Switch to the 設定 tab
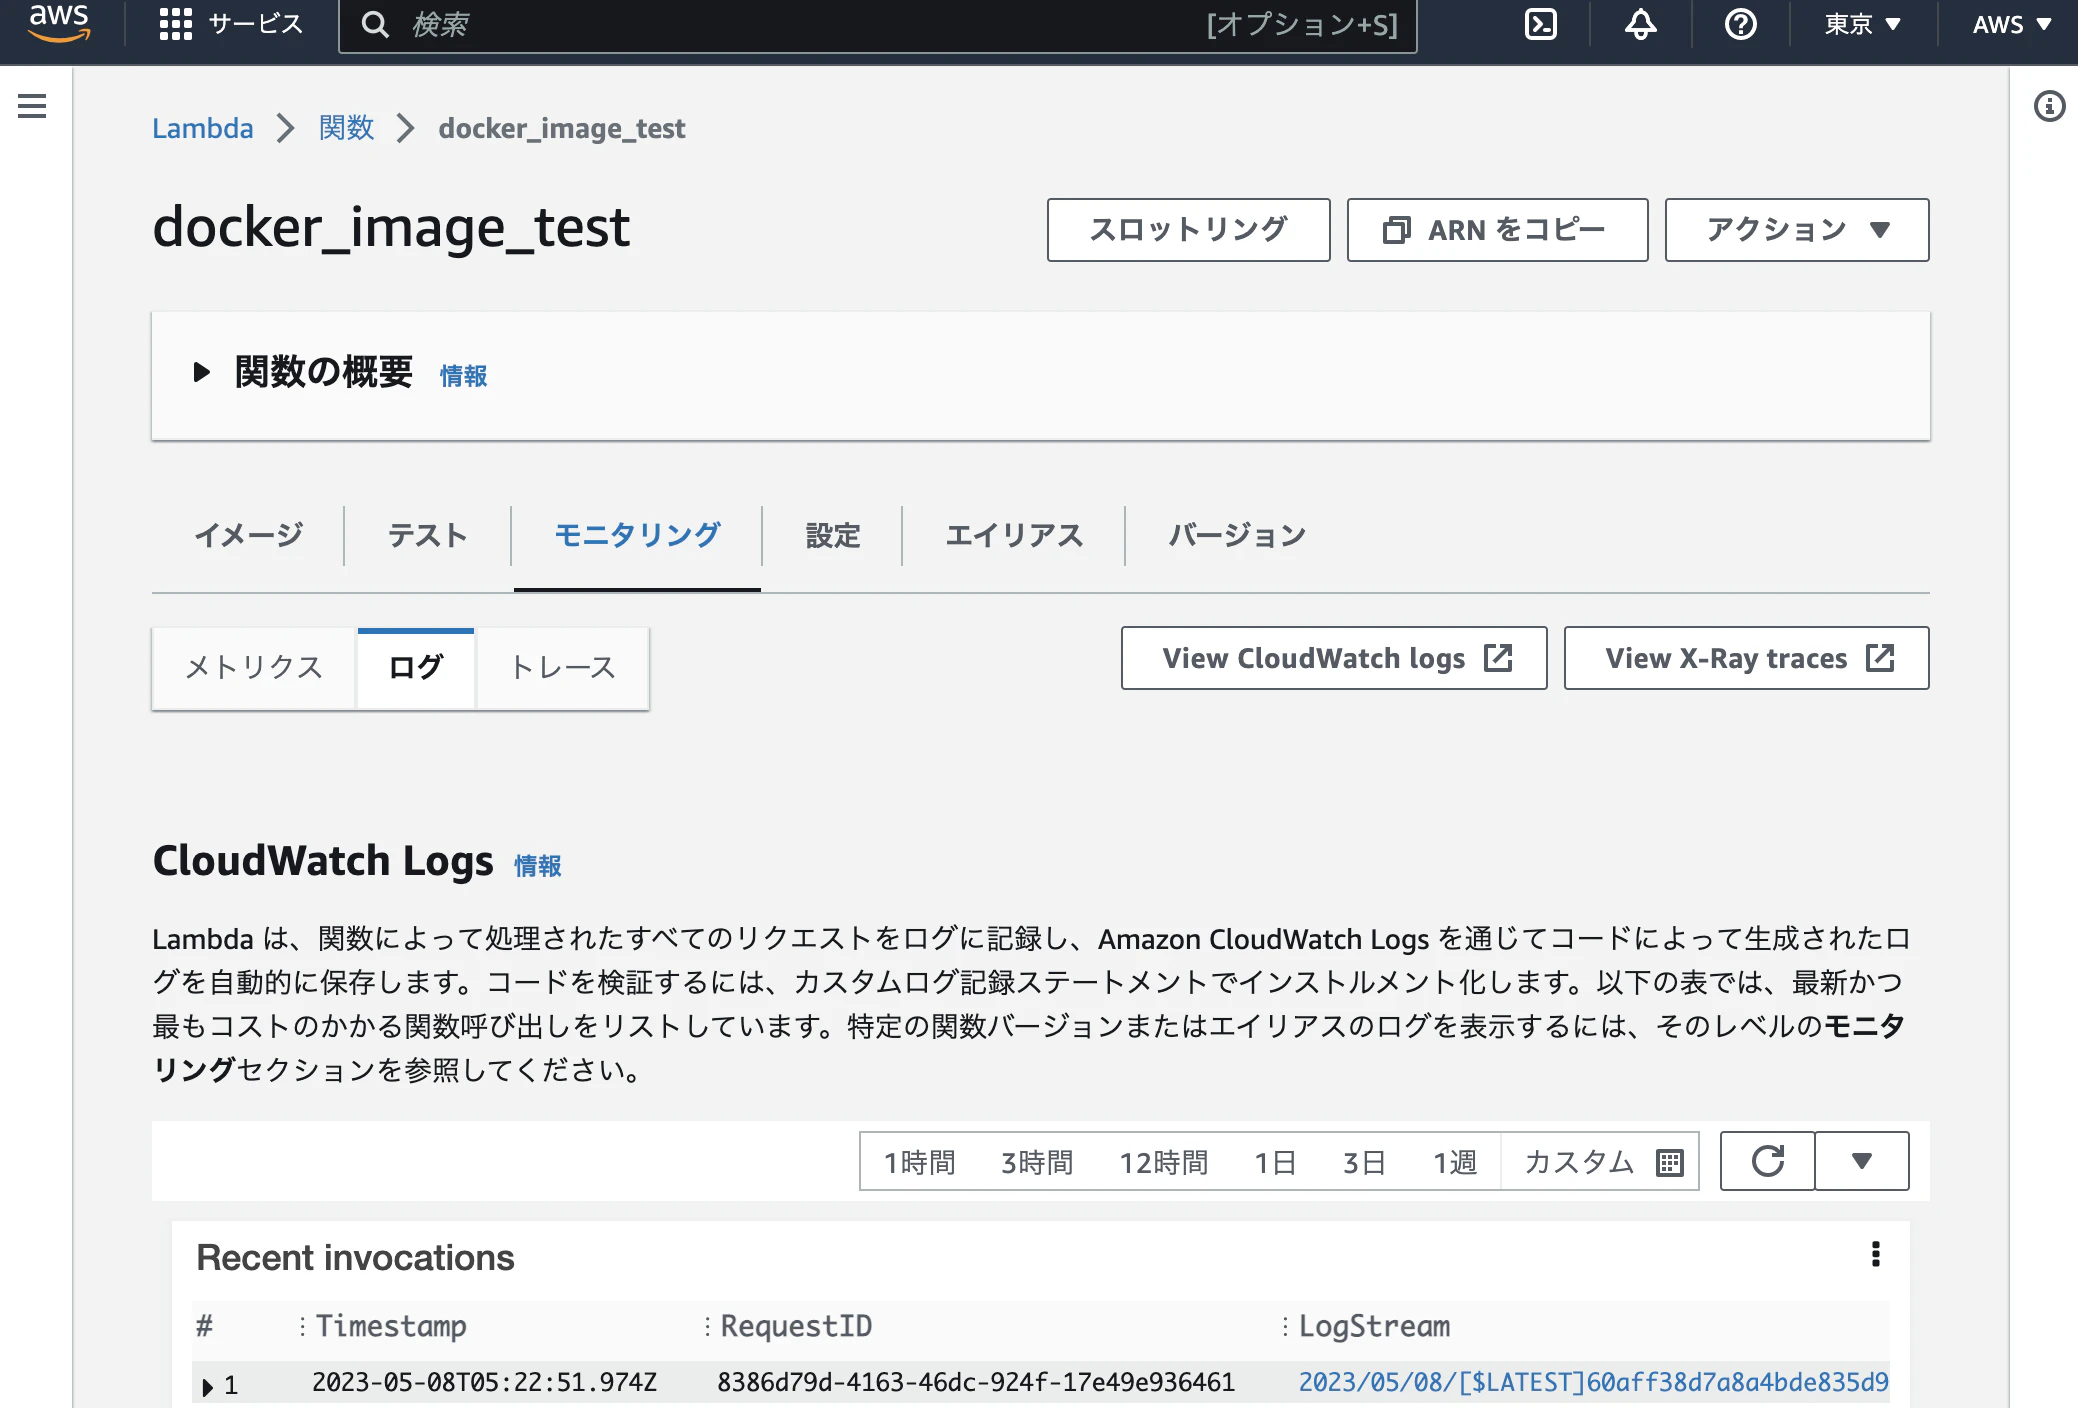The width and height of the screenshot is (2078, 1408). click(x=832, y=535)
